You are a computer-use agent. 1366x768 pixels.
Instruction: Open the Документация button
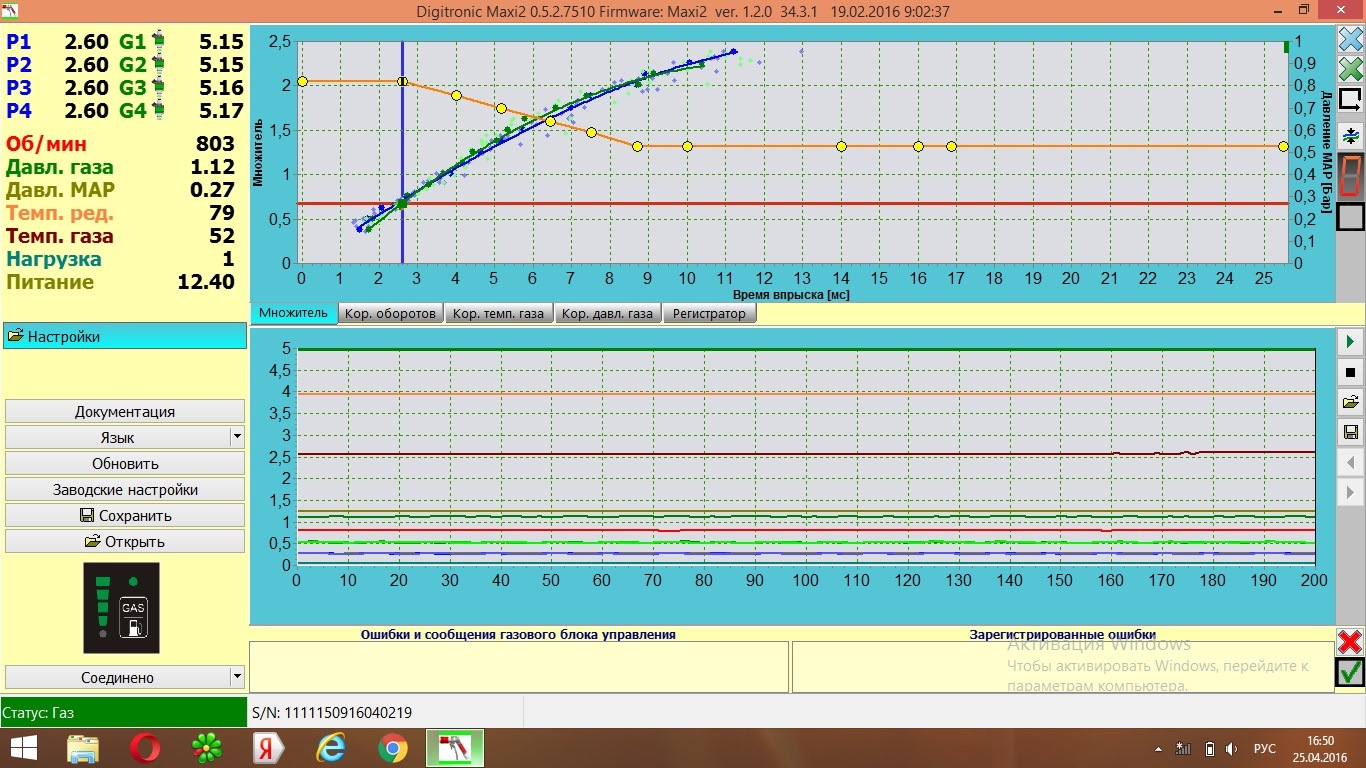click(125, 411)
